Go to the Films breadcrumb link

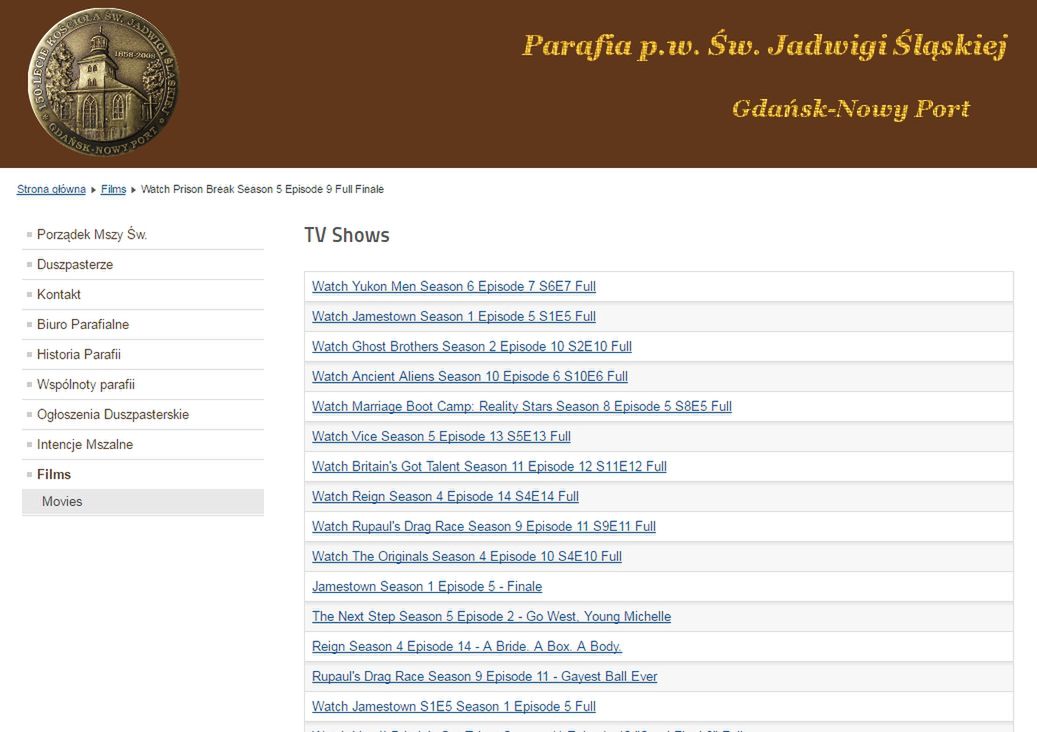click(113, 189)
